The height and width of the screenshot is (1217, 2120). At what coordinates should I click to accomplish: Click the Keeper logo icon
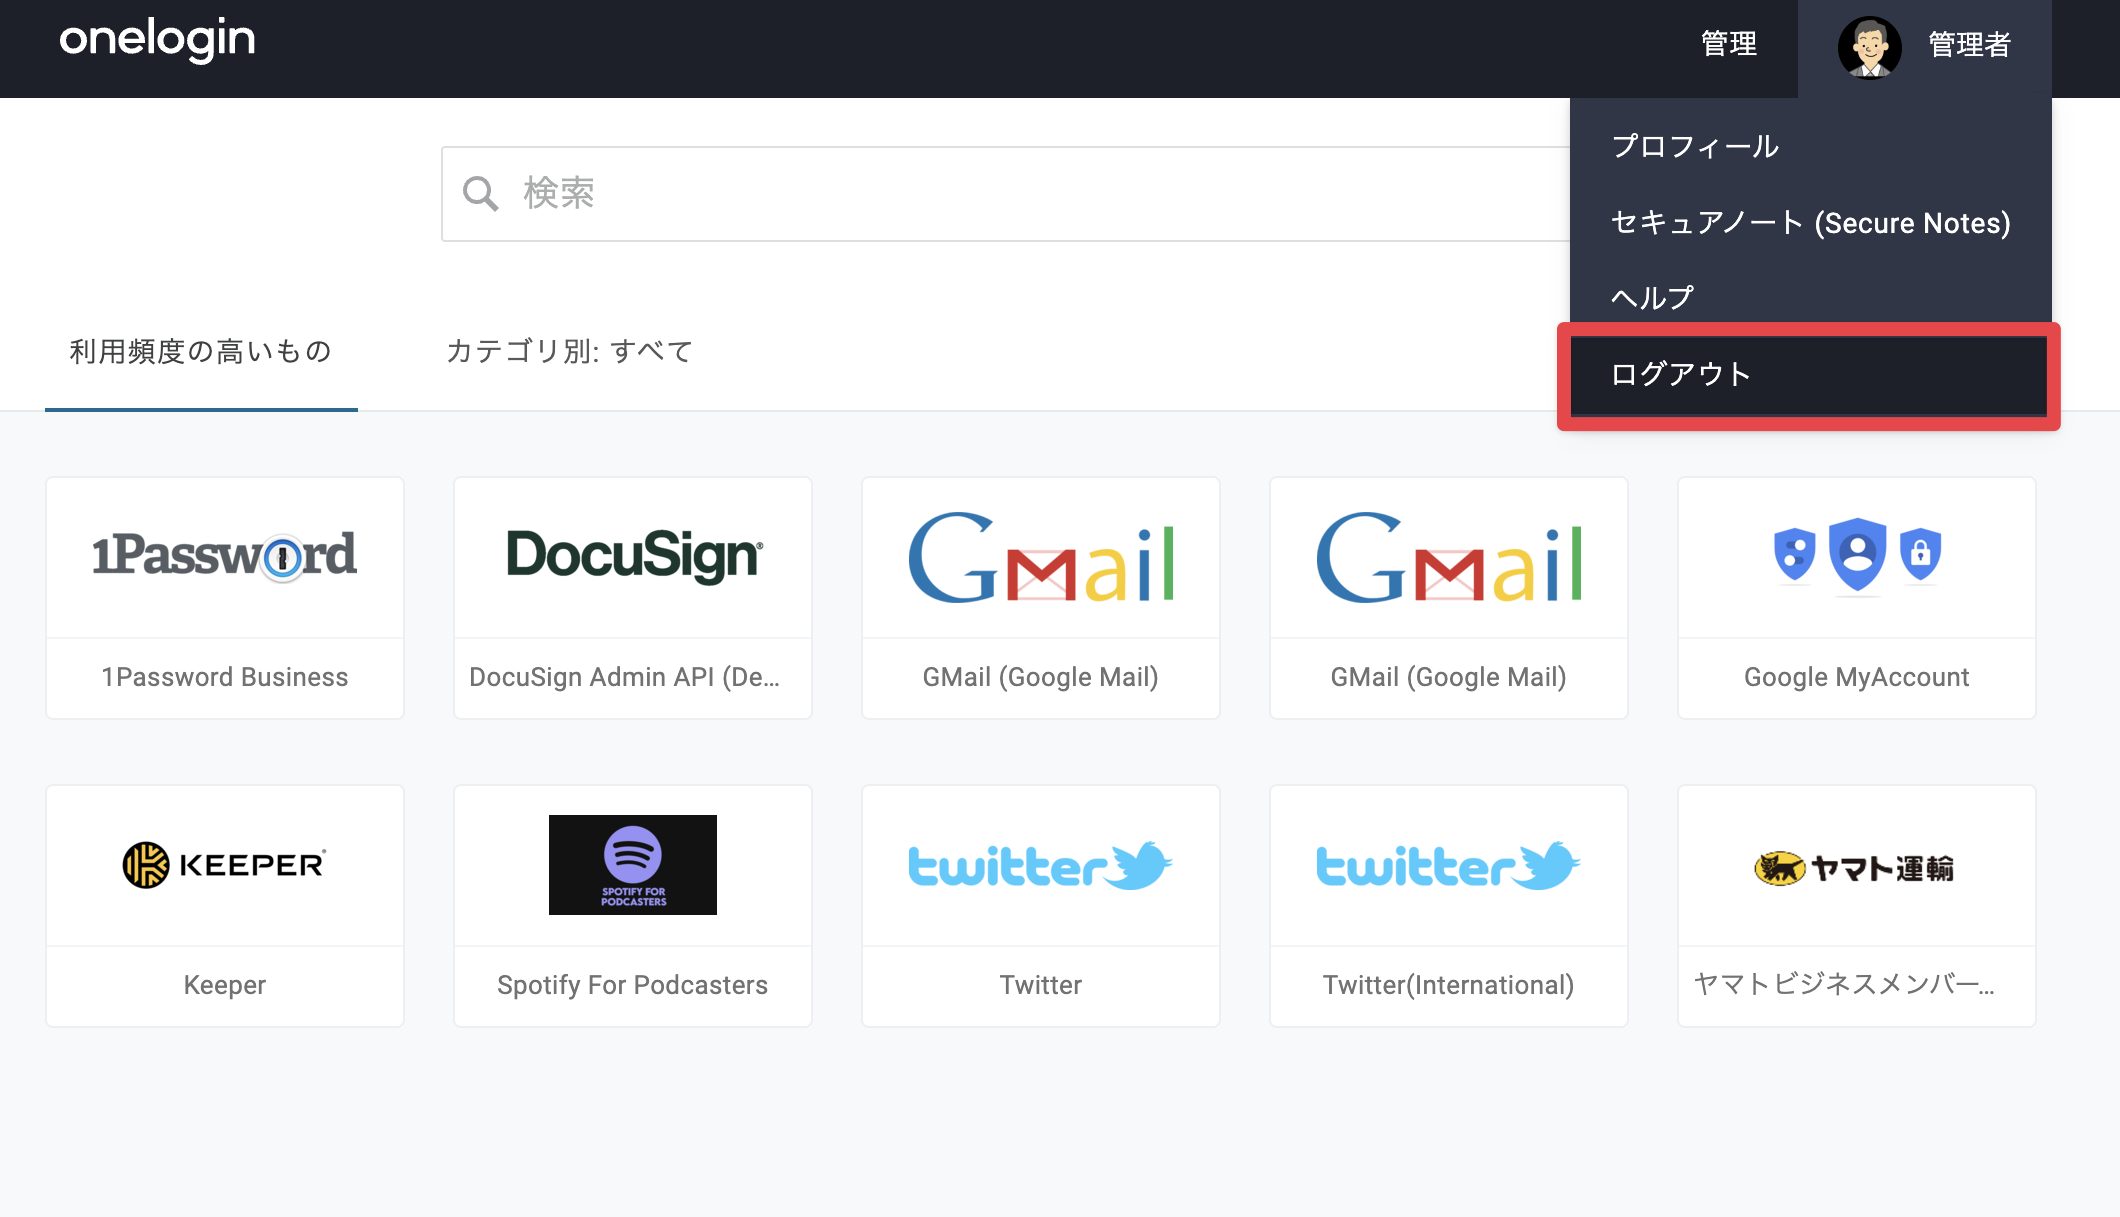click(225, 865)
